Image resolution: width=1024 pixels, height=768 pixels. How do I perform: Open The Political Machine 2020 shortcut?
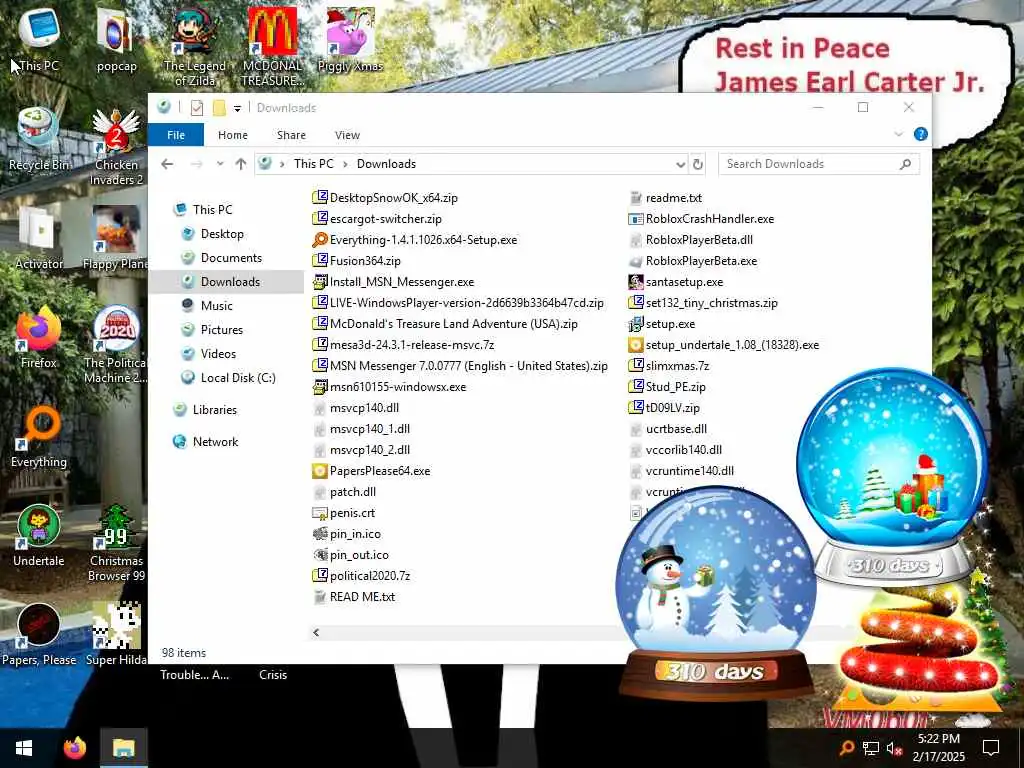116,345
